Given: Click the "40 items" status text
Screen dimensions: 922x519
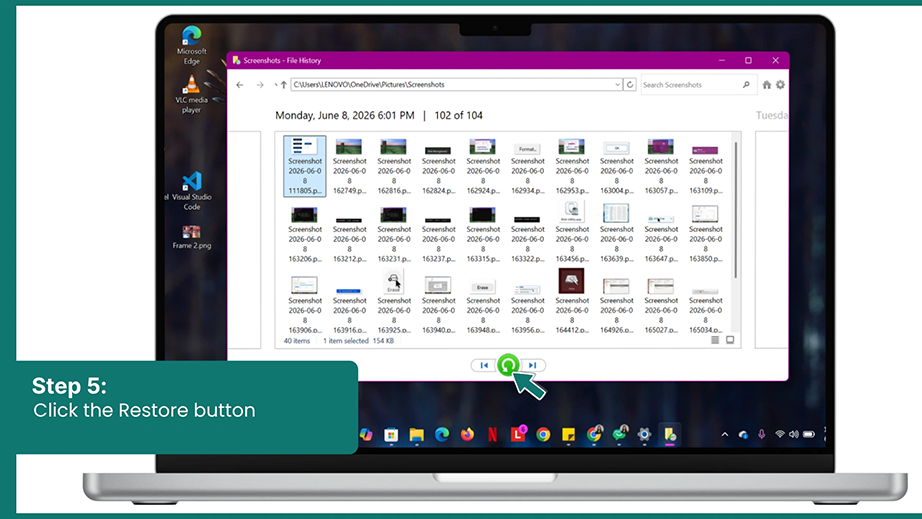Looking at the screenshot, I should point(296,341).
